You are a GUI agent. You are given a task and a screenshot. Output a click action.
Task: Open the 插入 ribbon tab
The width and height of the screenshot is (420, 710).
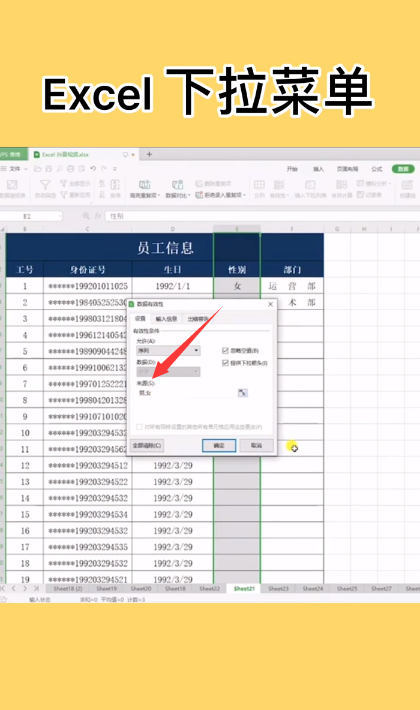pos(318,169)
